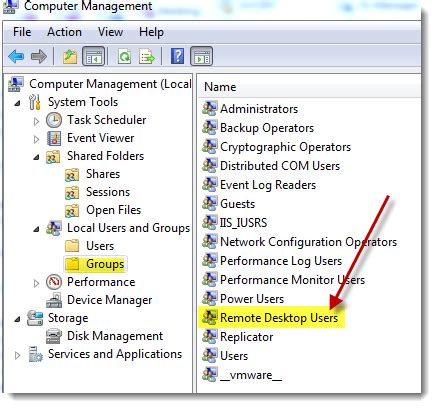Select the Event Log Readers group
Viewport: 436px width, 408px height.
(268, 185)
